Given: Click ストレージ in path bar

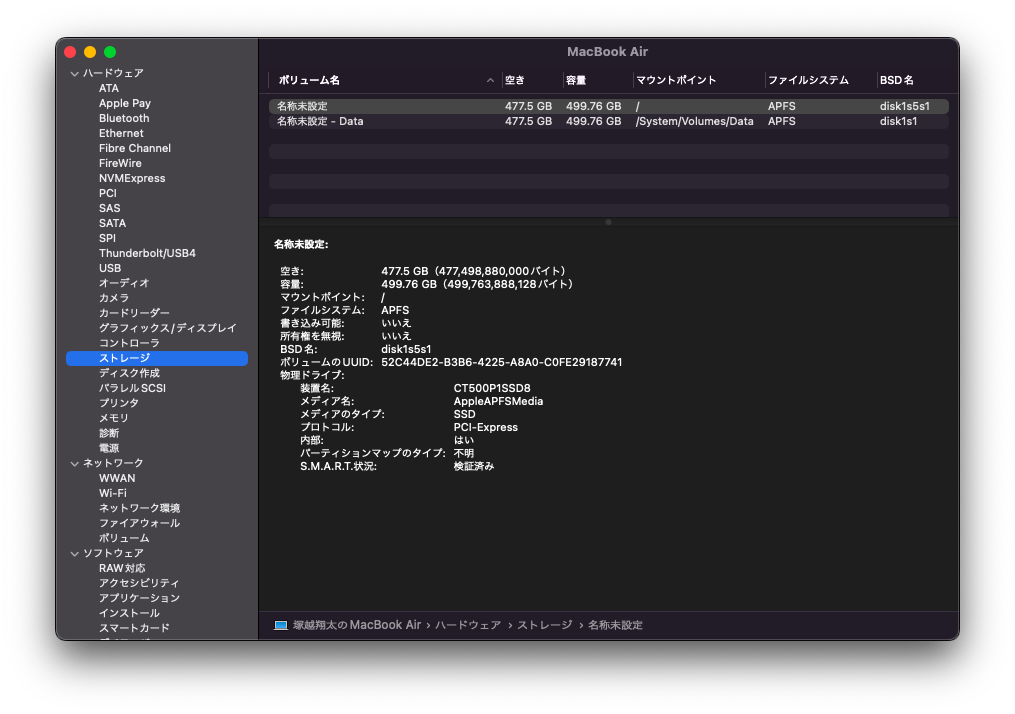Looking at the screenshot, I should pyautogui.click(x=544, y=625).
